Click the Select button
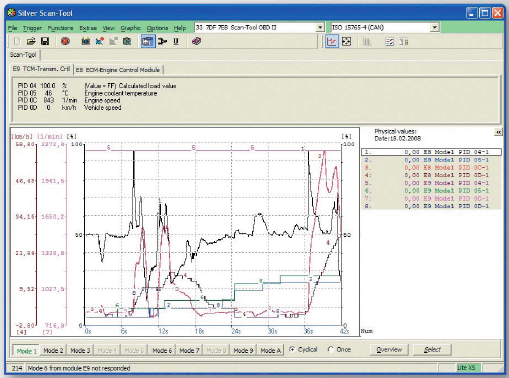 [432, 350]
